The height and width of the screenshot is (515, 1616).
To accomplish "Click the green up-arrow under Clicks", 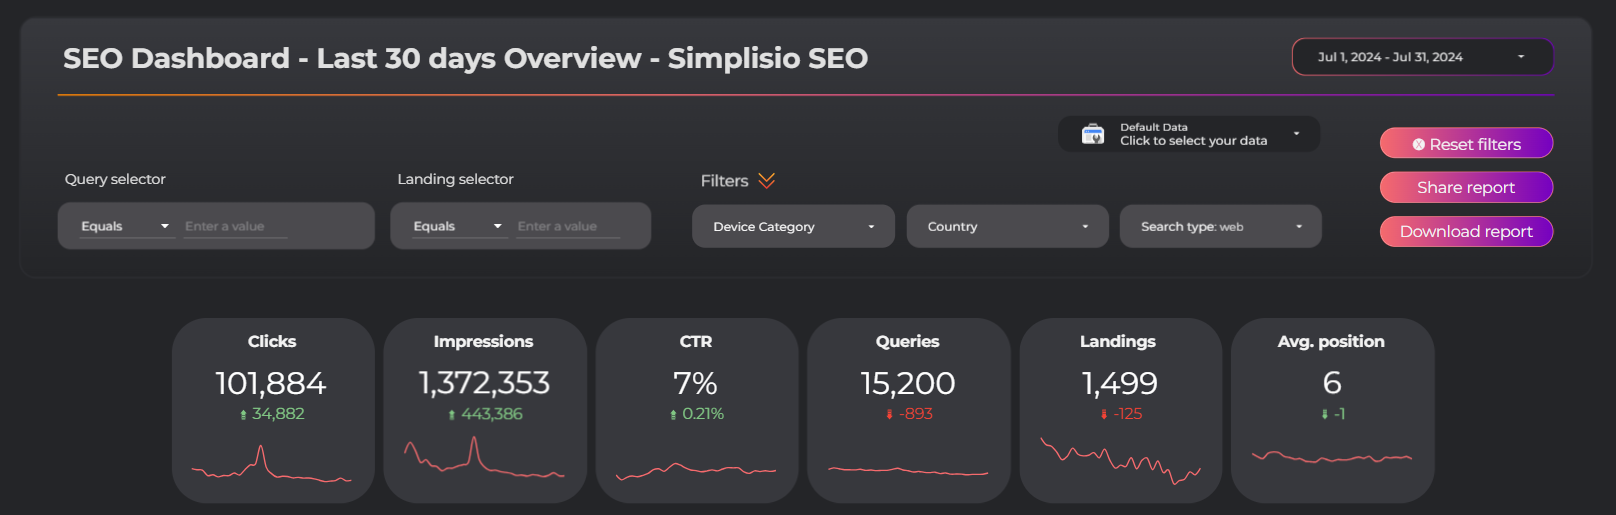I will 243,414.
